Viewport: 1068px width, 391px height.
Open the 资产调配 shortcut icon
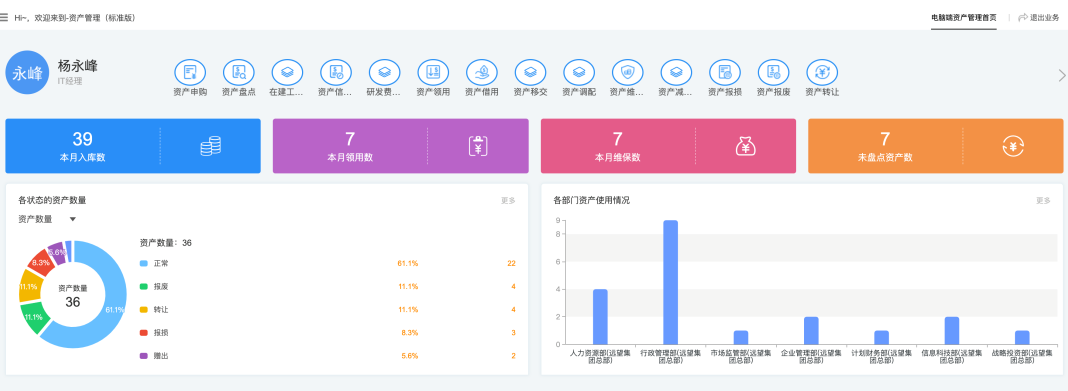(x=579, y=72)
